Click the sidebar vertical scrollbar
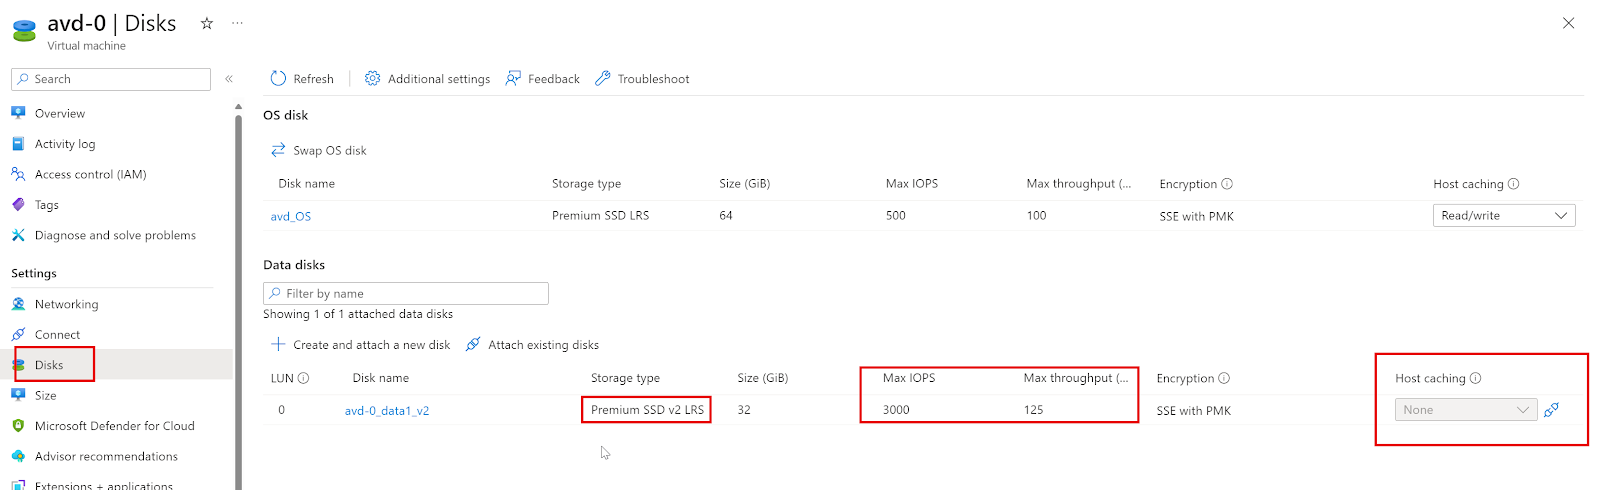 (x=238, y=300)
